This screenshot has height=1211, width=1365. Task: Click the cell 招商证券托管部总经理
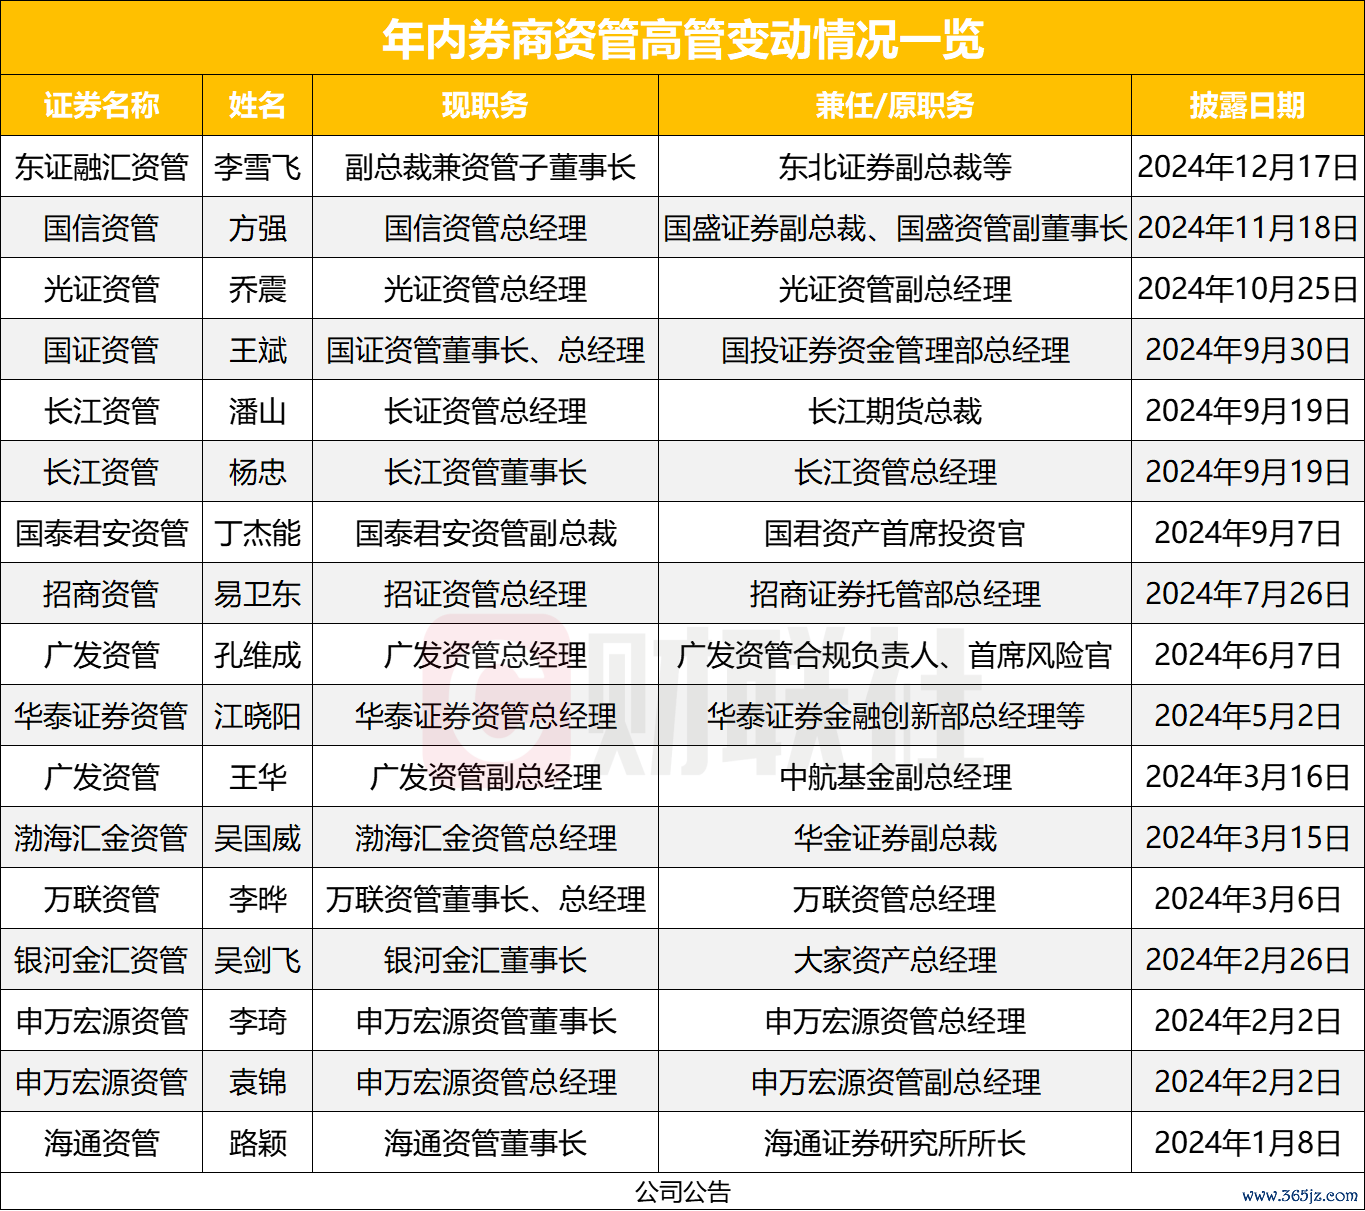click(x=895, y=594)
